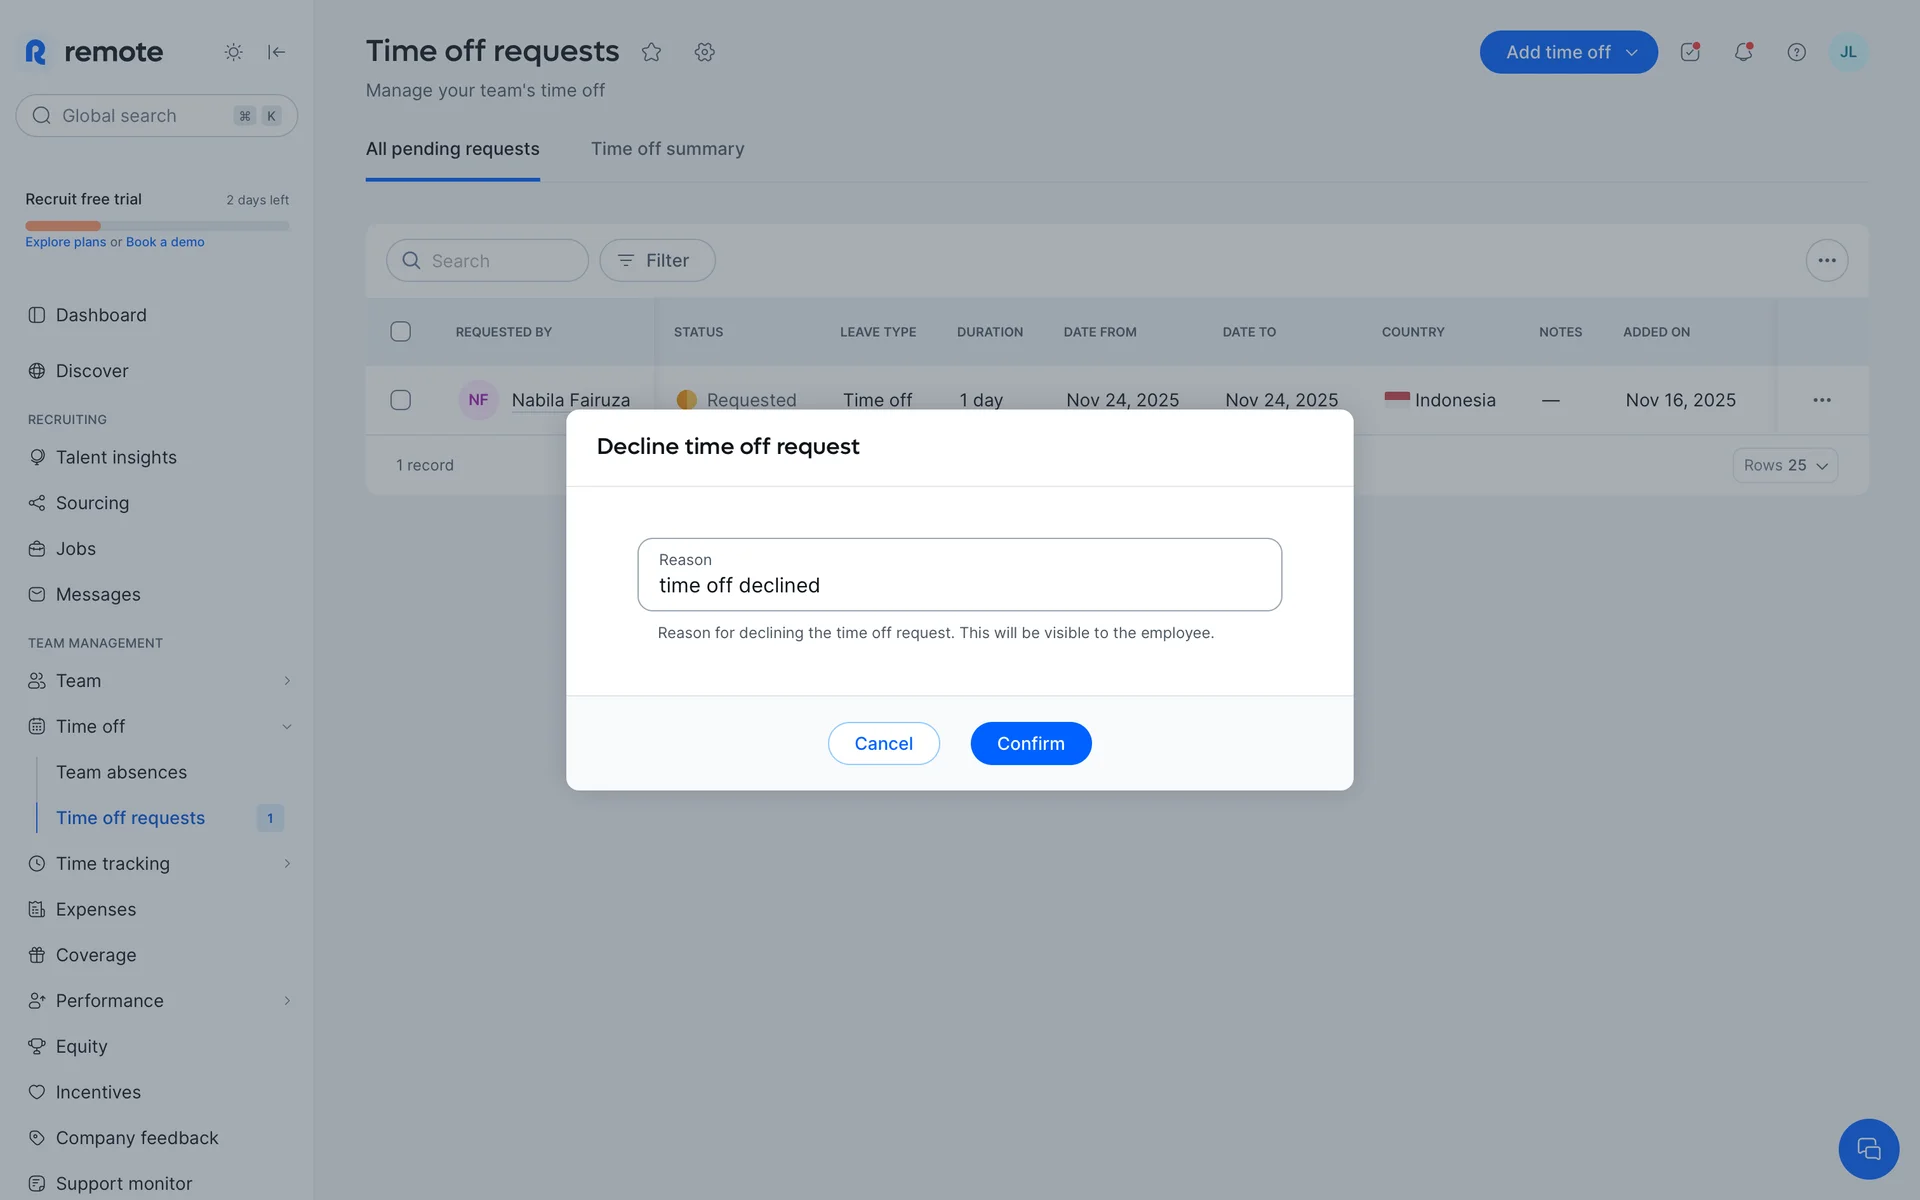Click the Recruit free trial progress bar

click(157, 226)
